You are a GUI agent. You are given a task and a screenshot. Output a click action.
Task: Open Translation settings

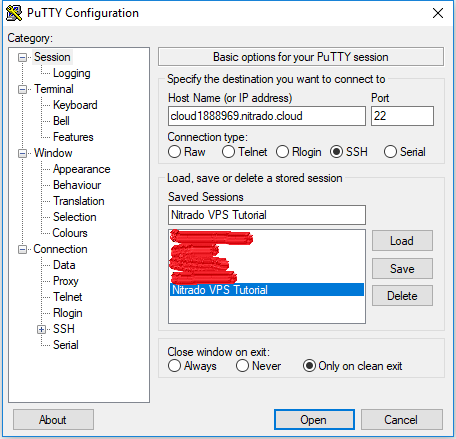(79, 201)
